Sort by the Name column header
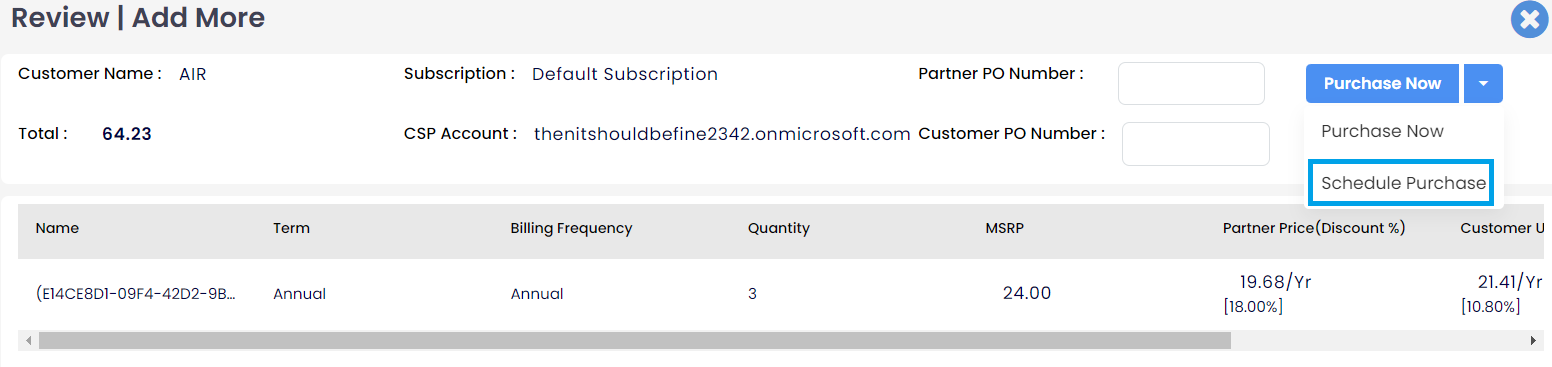Screen dimensions: 1552x367 coord(57,228)
